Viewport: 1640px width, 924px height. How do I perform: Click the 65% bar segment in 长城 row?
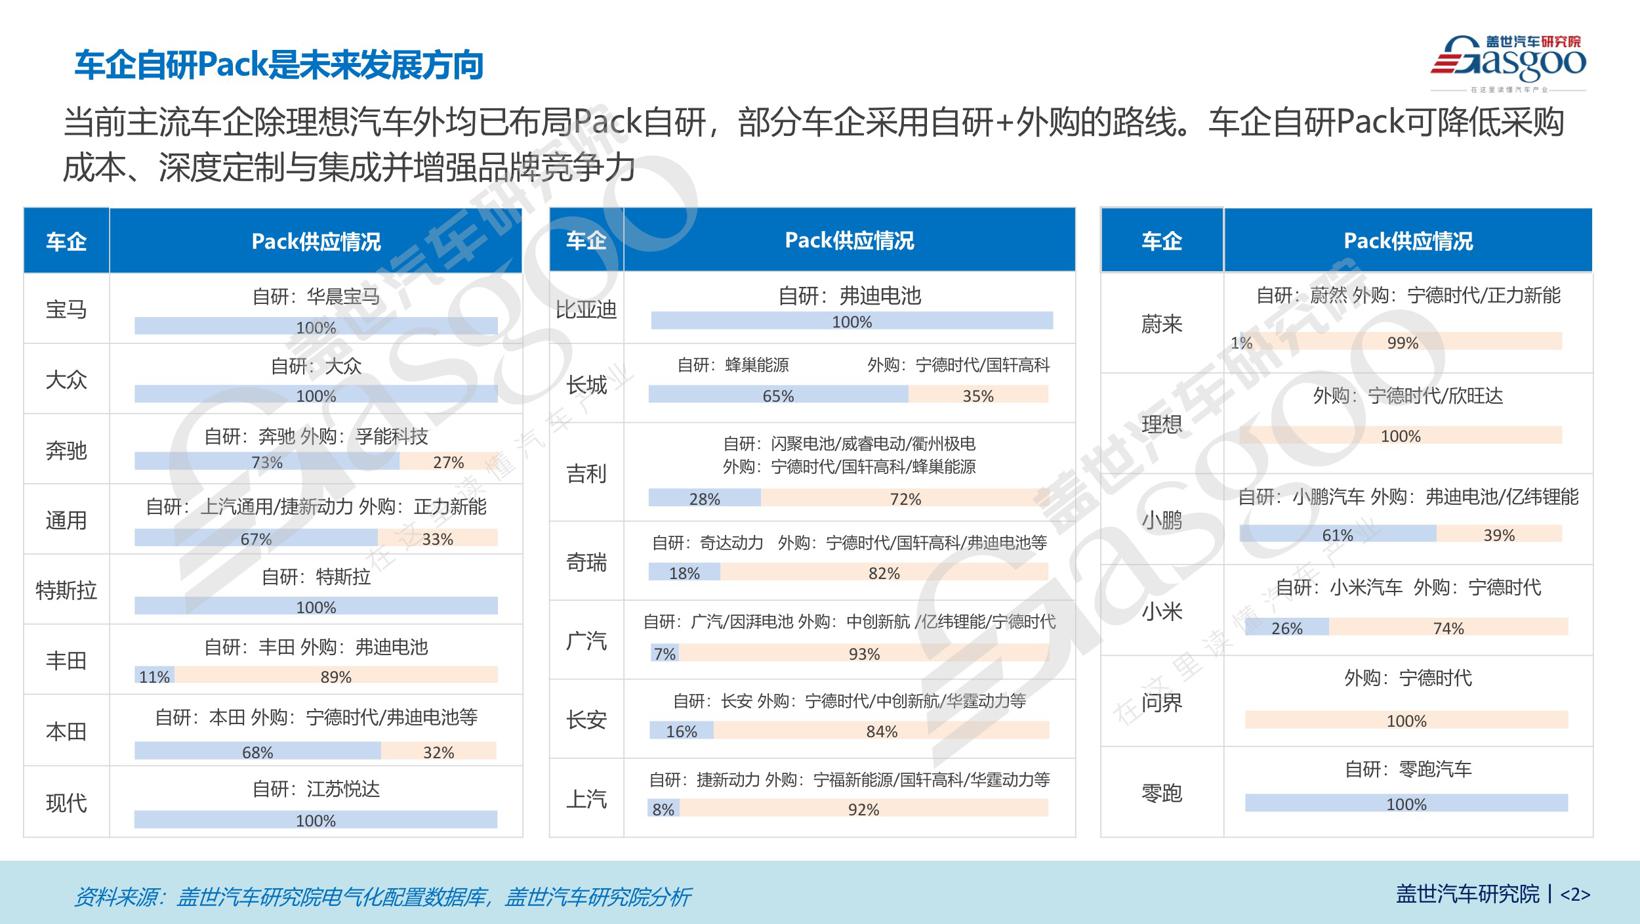(777, 395)
